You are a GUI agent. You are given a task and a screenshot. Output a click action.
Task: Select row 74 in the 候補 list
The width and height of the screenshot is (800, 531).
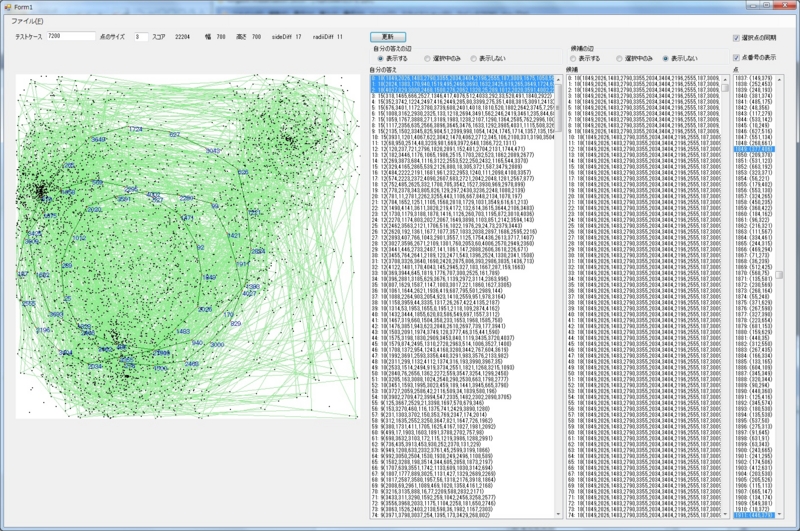click(643, 515)
